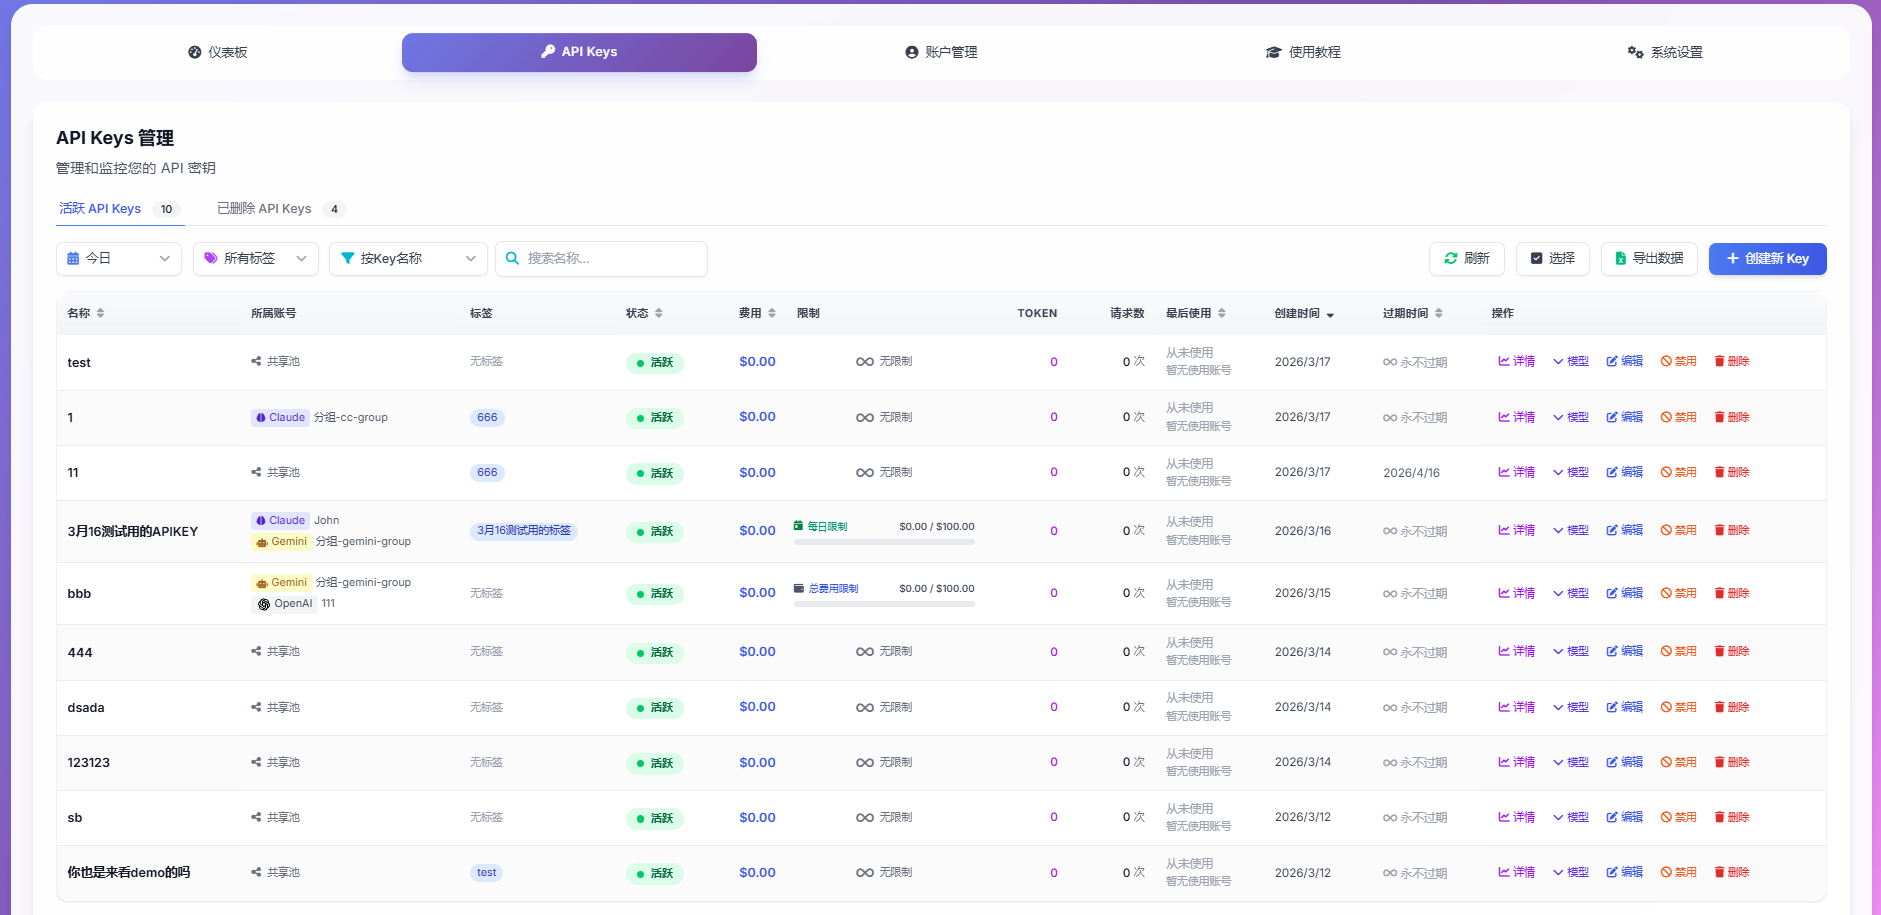Click the export data file icon
Image resolution: width=1881 pixels, height=915 pixels.
pyautogui.click(x=1620, y=259)
